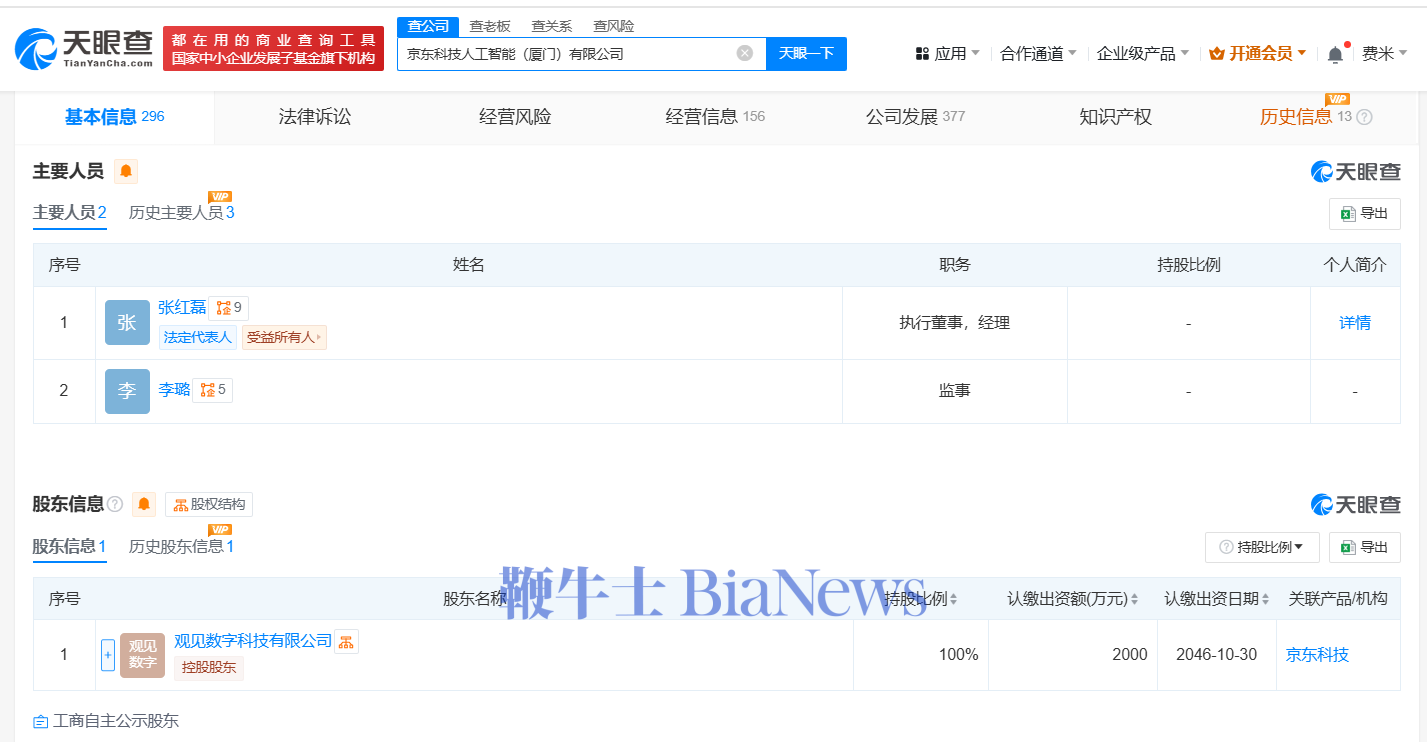Sort by 认缴出资额(万元) column header
Viewport: 1427px width, 742px height.
(1073, 599)
